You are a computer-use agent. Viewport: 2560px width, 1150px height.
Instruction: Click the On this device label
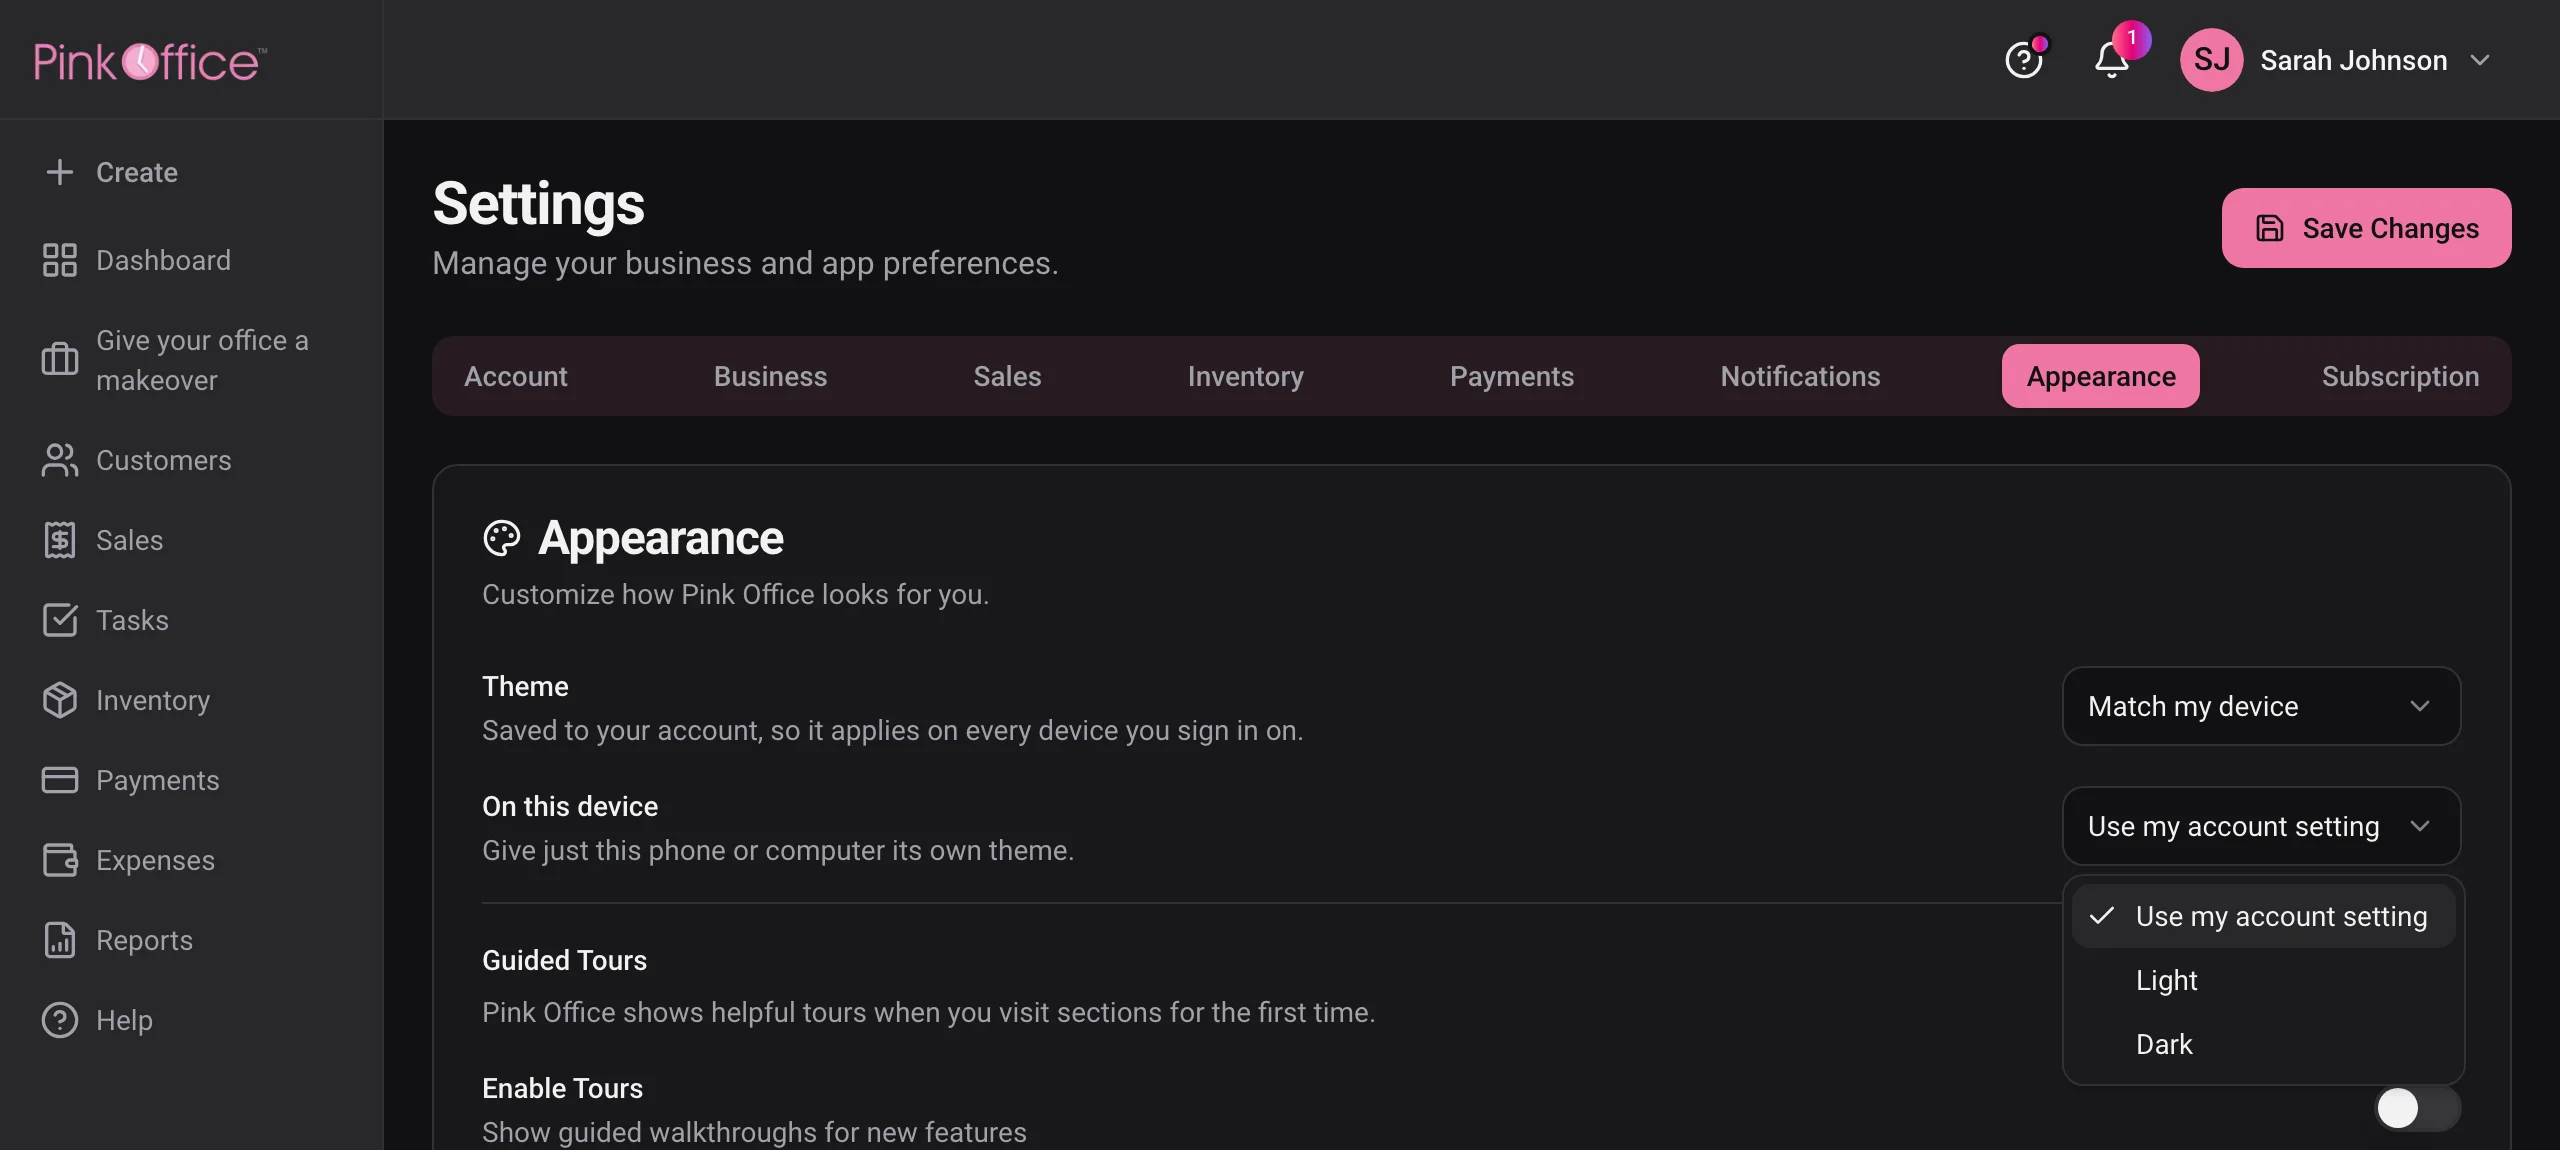click(x=570, y=806)
